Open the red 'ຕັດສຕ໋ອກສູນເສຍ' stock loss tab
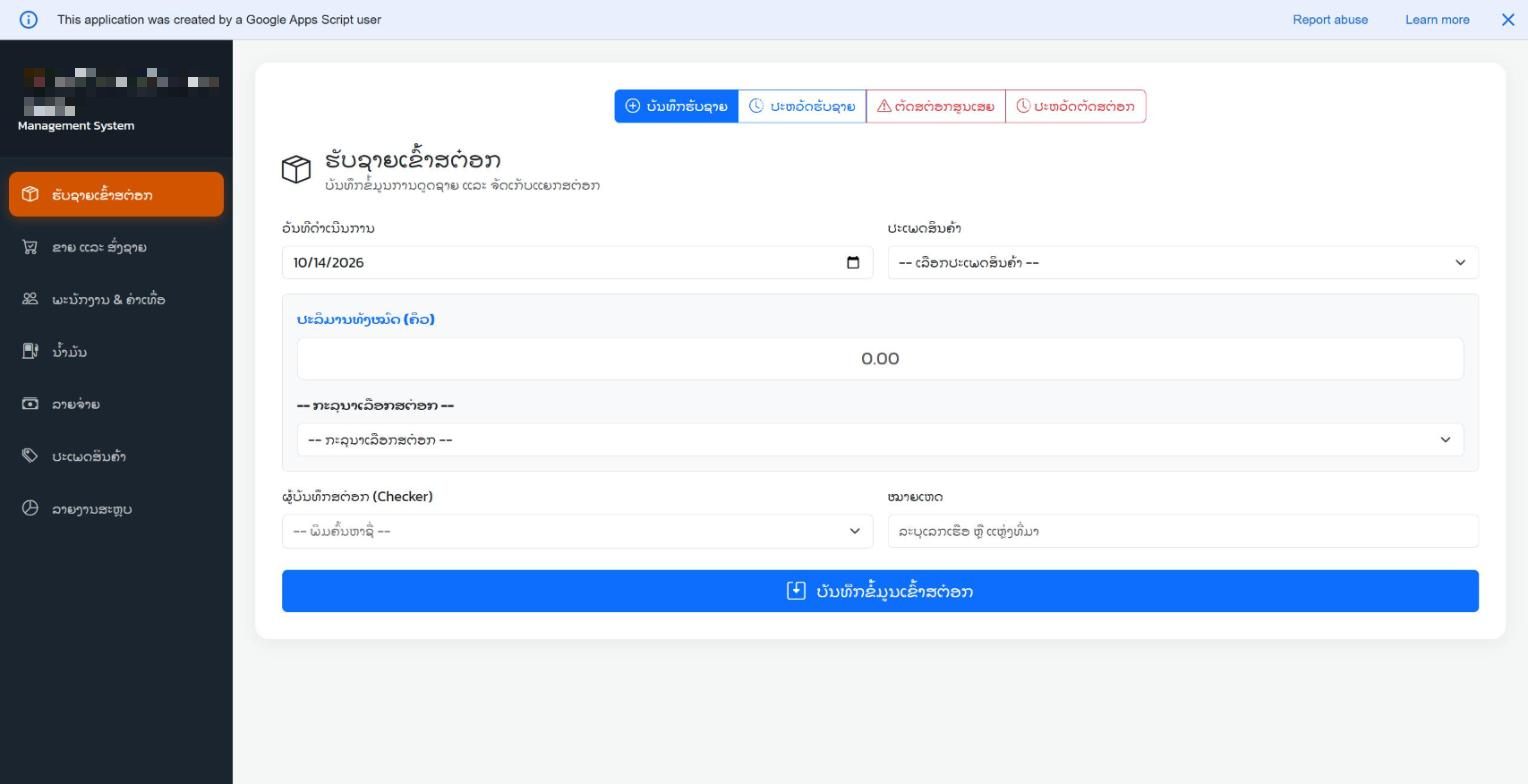 click(935, 106)
